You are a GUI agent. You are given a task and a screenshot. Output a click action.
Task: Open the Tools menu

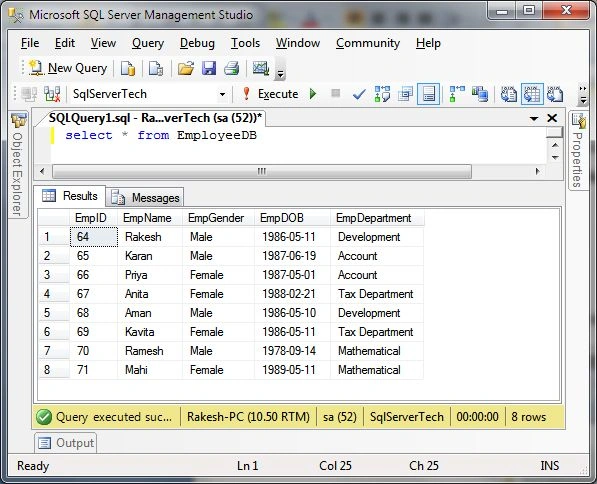[x=245, y=43]
